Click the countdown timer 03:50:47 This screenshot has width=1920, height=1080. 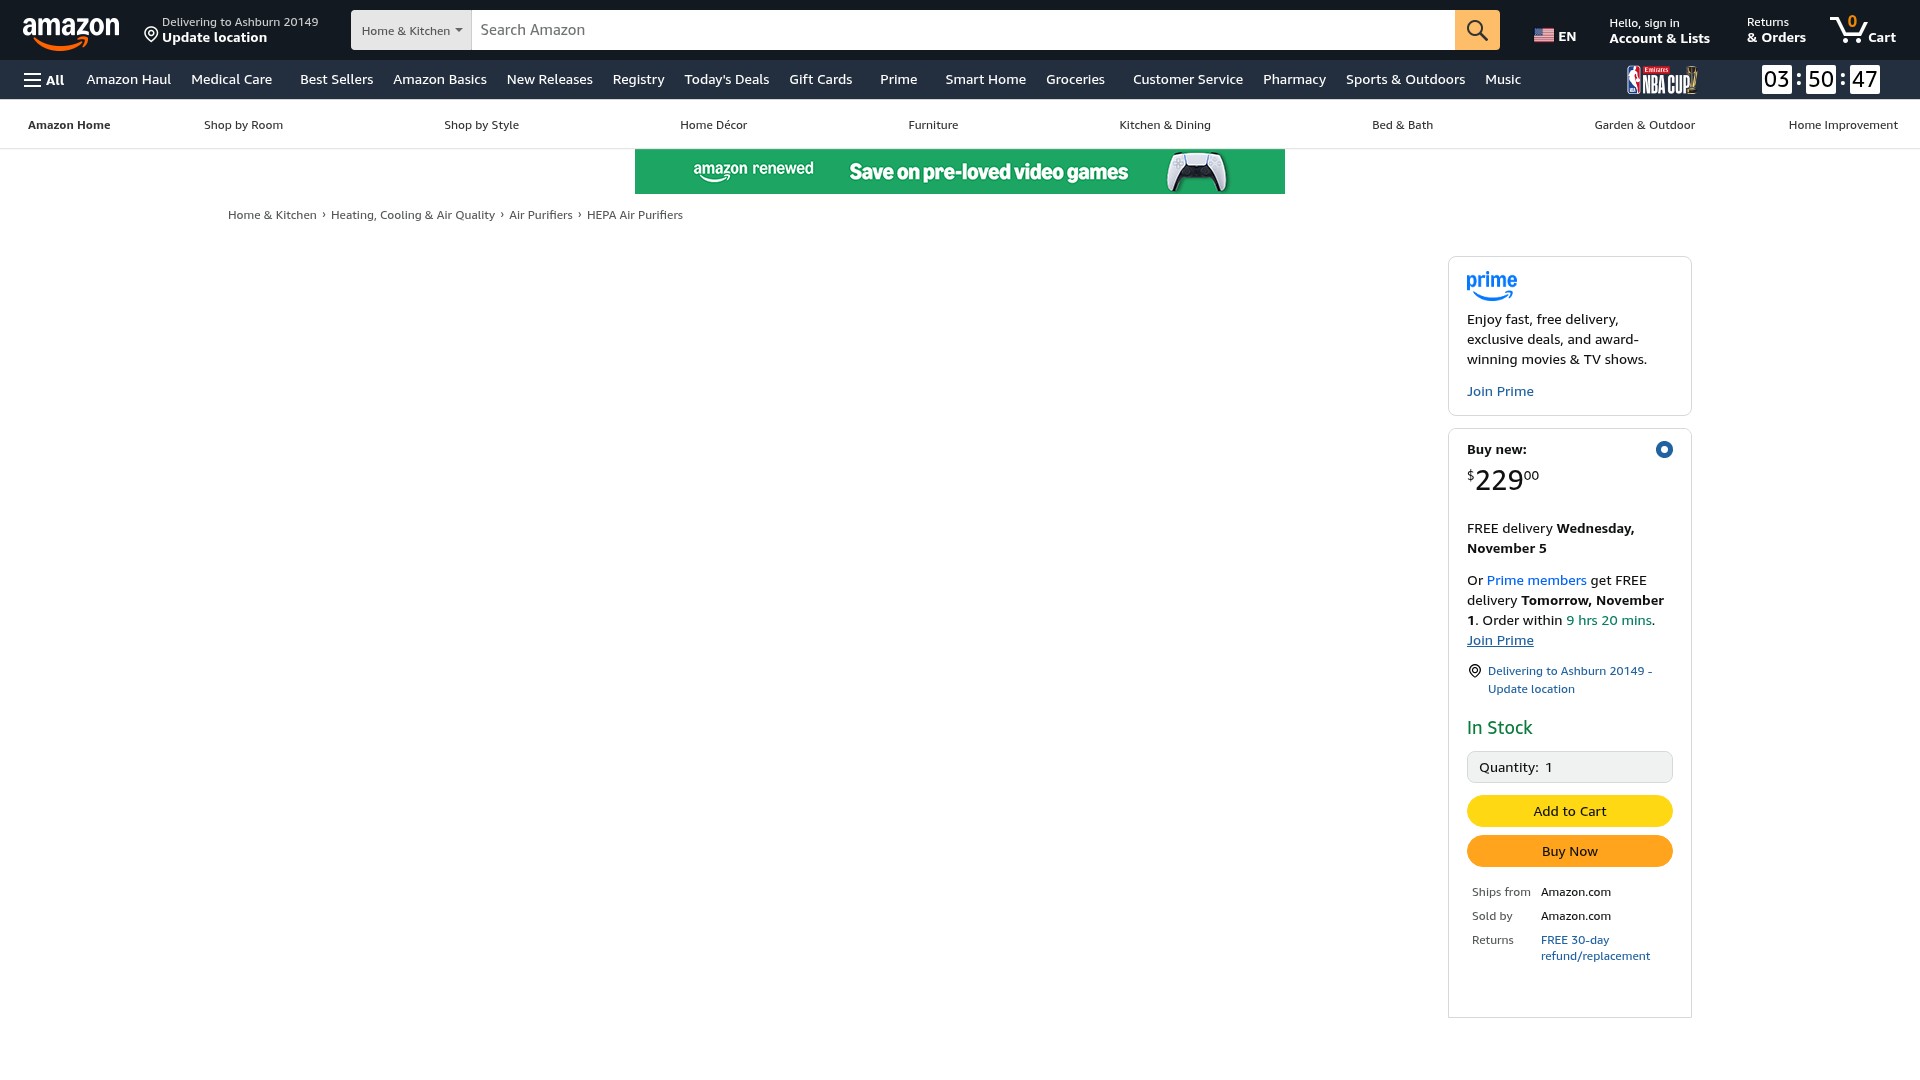point(1820,80)
